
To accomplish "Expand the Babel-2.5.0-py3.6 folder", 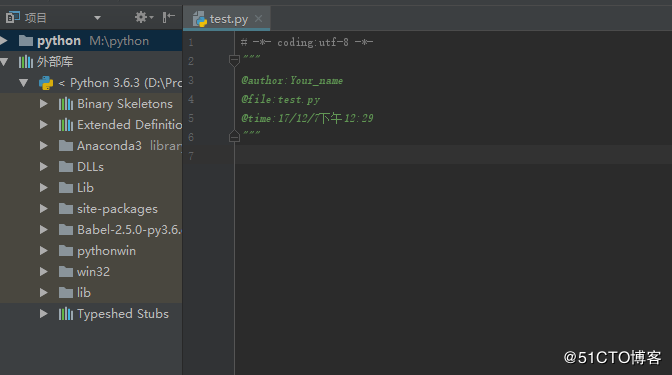I will (x=43, y=230).
